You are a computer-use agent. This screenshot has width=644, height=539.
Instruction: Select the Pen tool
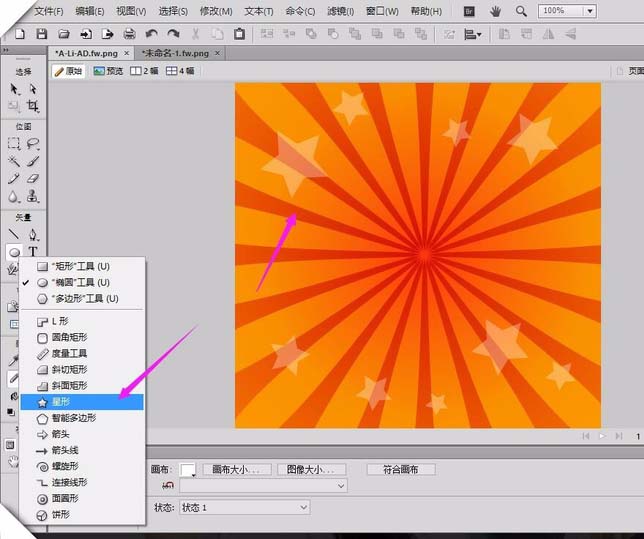33,234
